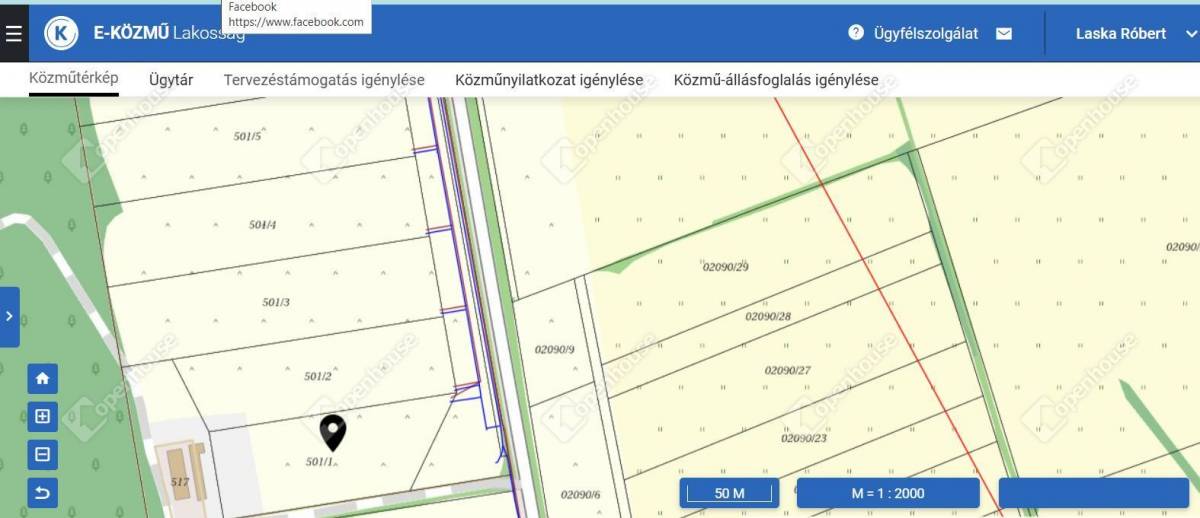Screen dimensions: 1200x518
Task: Click parcel 501/3 on the map
Action: pyautogui.click(x=276, y=302)
